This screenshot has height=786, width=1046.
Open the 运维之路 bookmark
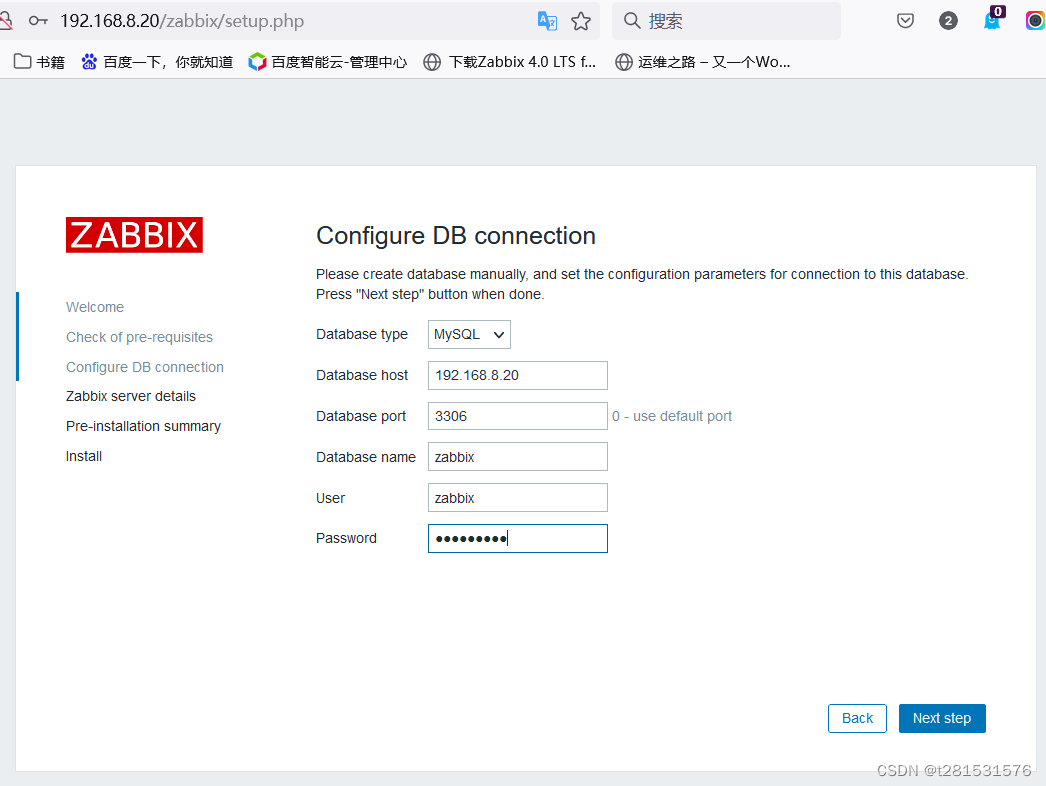[702, 62]
